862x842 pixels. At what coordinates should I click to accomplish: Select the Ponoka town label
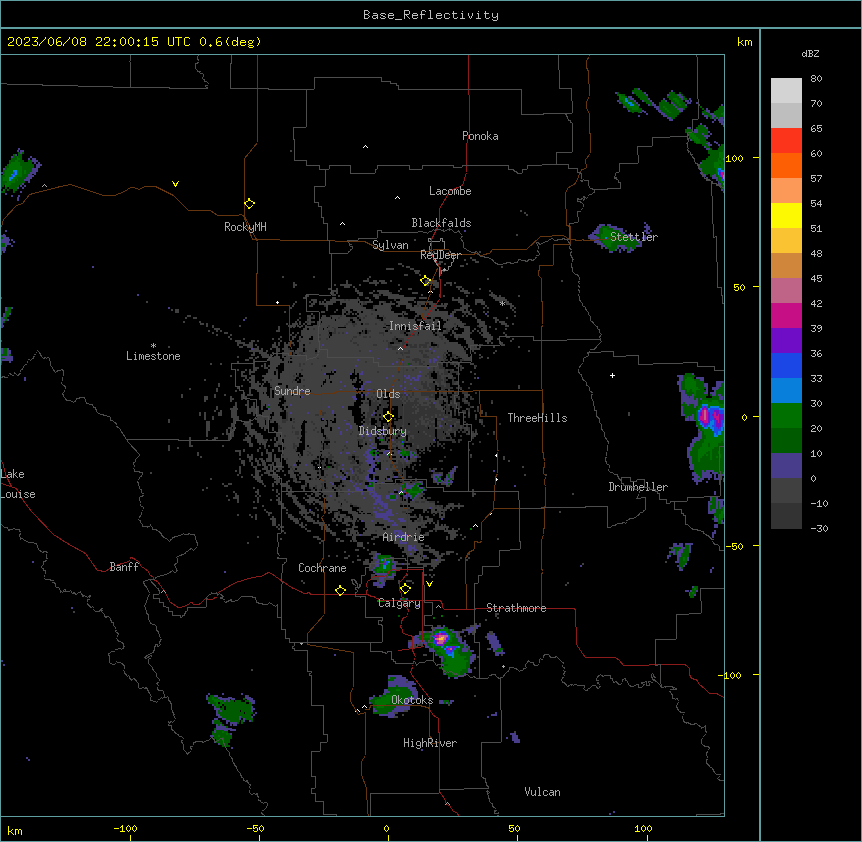click(480, 136)
